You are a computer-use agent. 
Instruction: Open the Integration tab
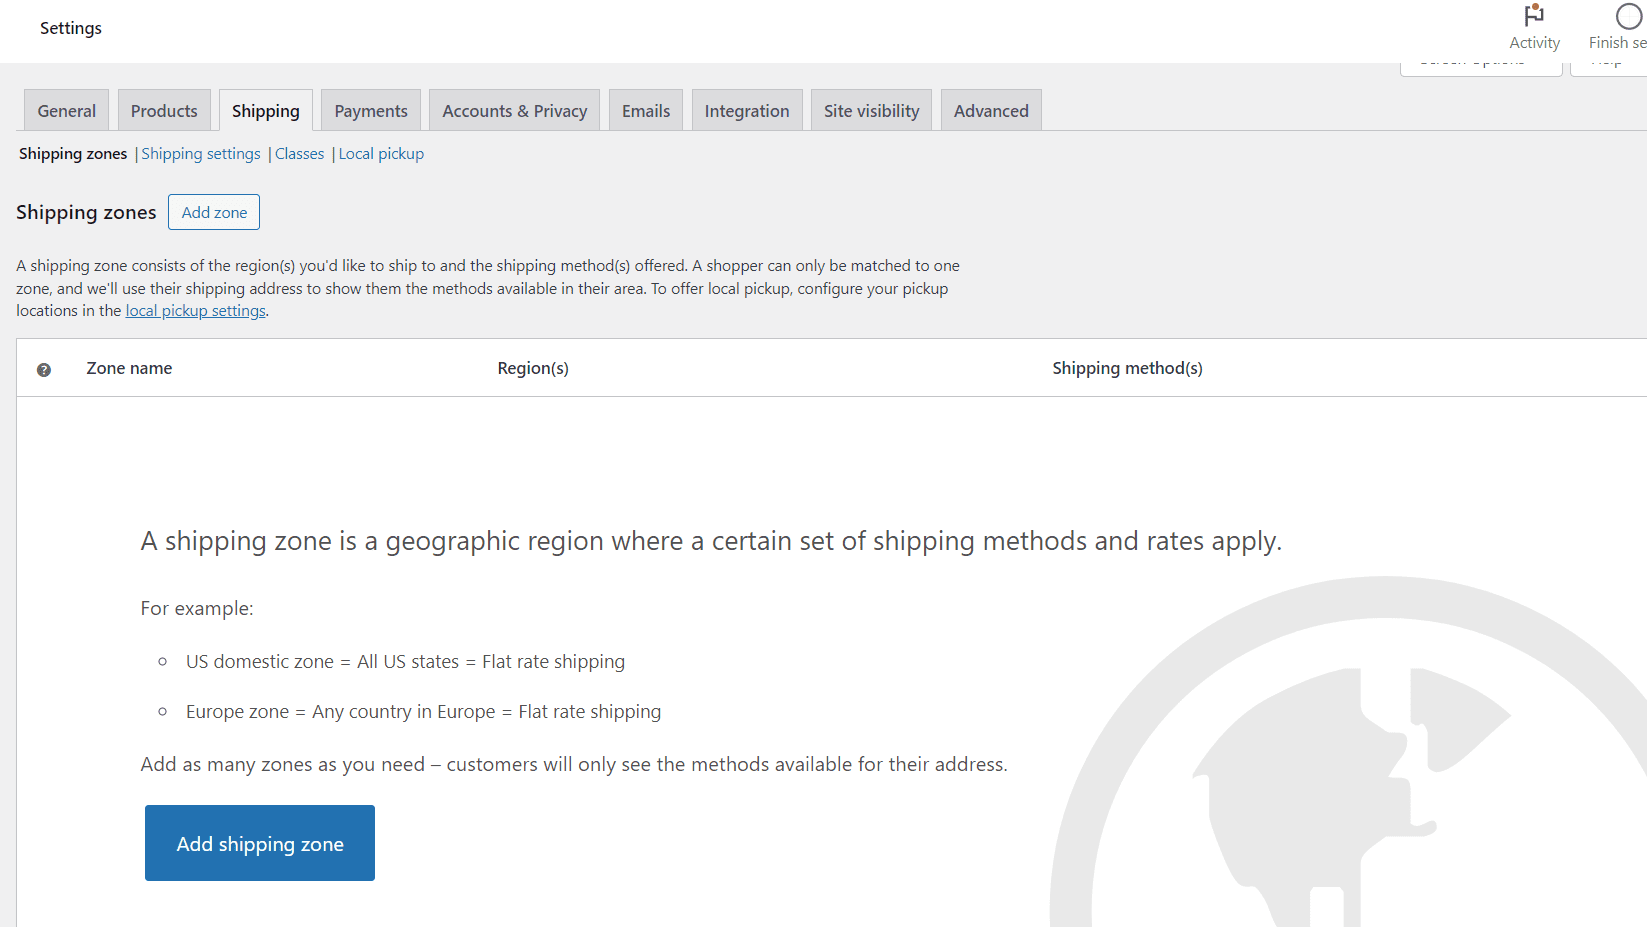pos(747,110)
